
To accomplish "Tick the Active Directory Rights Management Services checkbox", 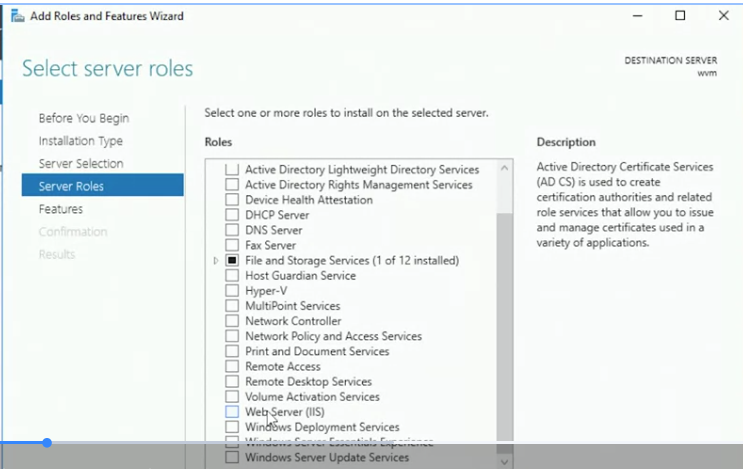I will pos(232,184).
